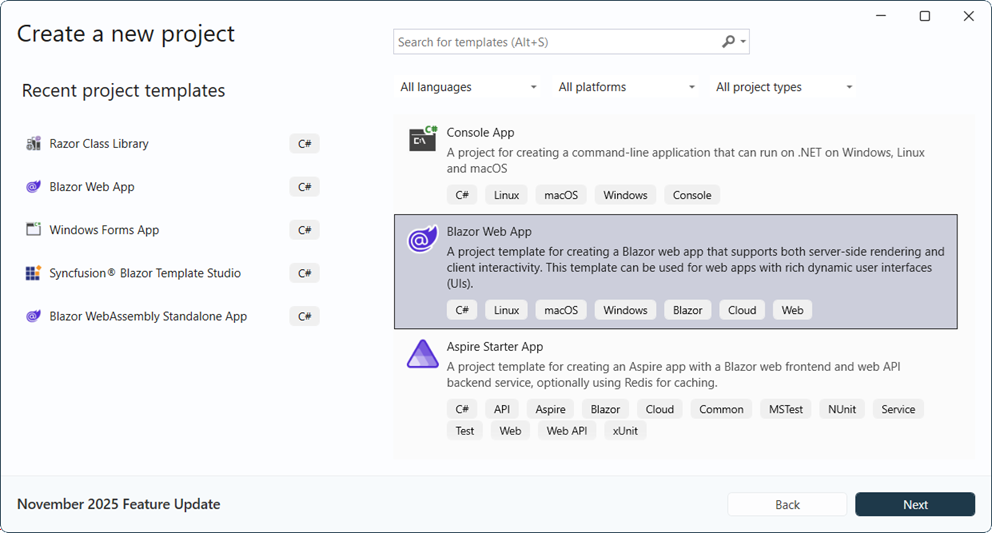Viewport: 992px width, 533px height.
Task: Click the Blazor WebAssembly Standalone App icon
Action: click(x=33, y=316)
